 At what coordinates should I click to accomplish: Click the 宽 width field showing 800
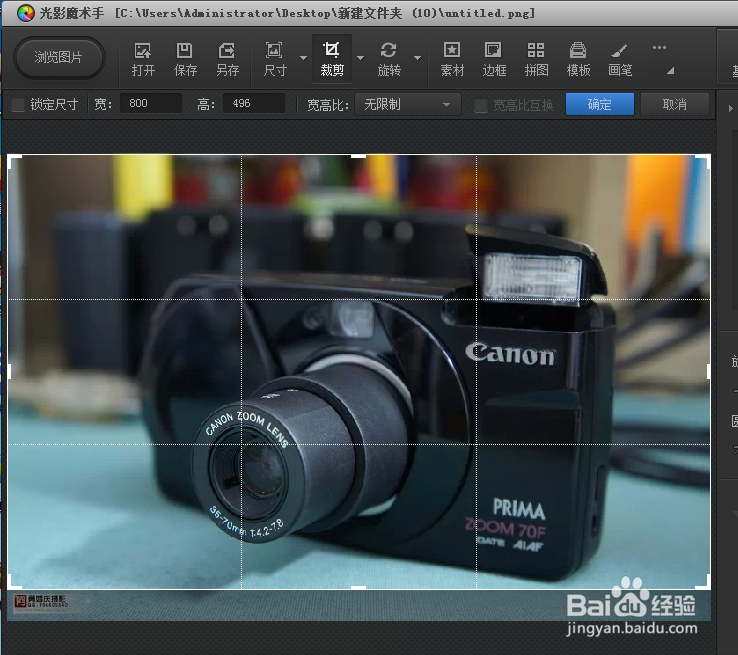(x=151, y=104)
